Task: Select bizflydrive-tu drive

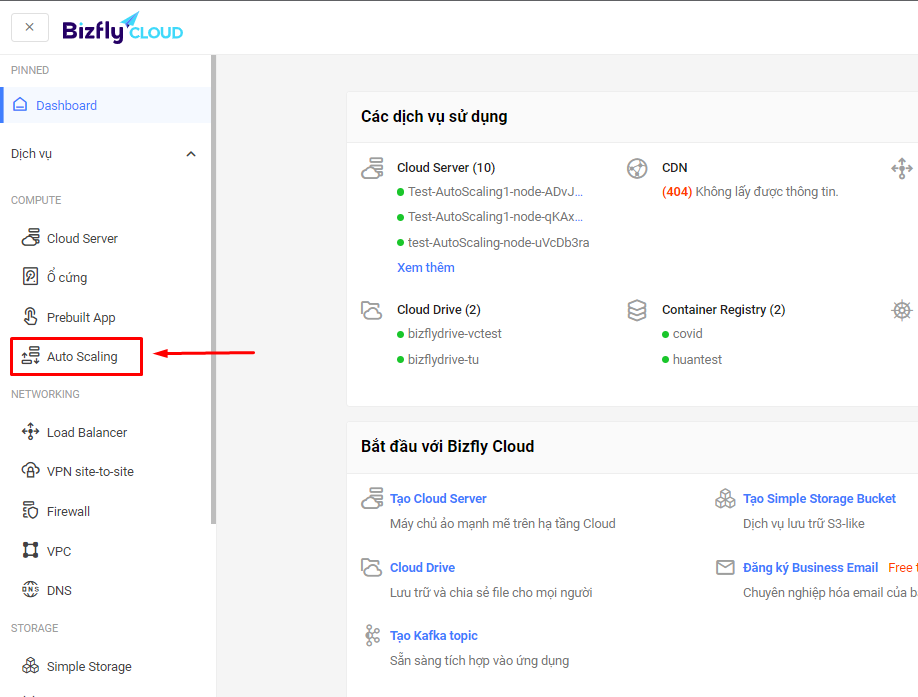Action: pos(443,360)
